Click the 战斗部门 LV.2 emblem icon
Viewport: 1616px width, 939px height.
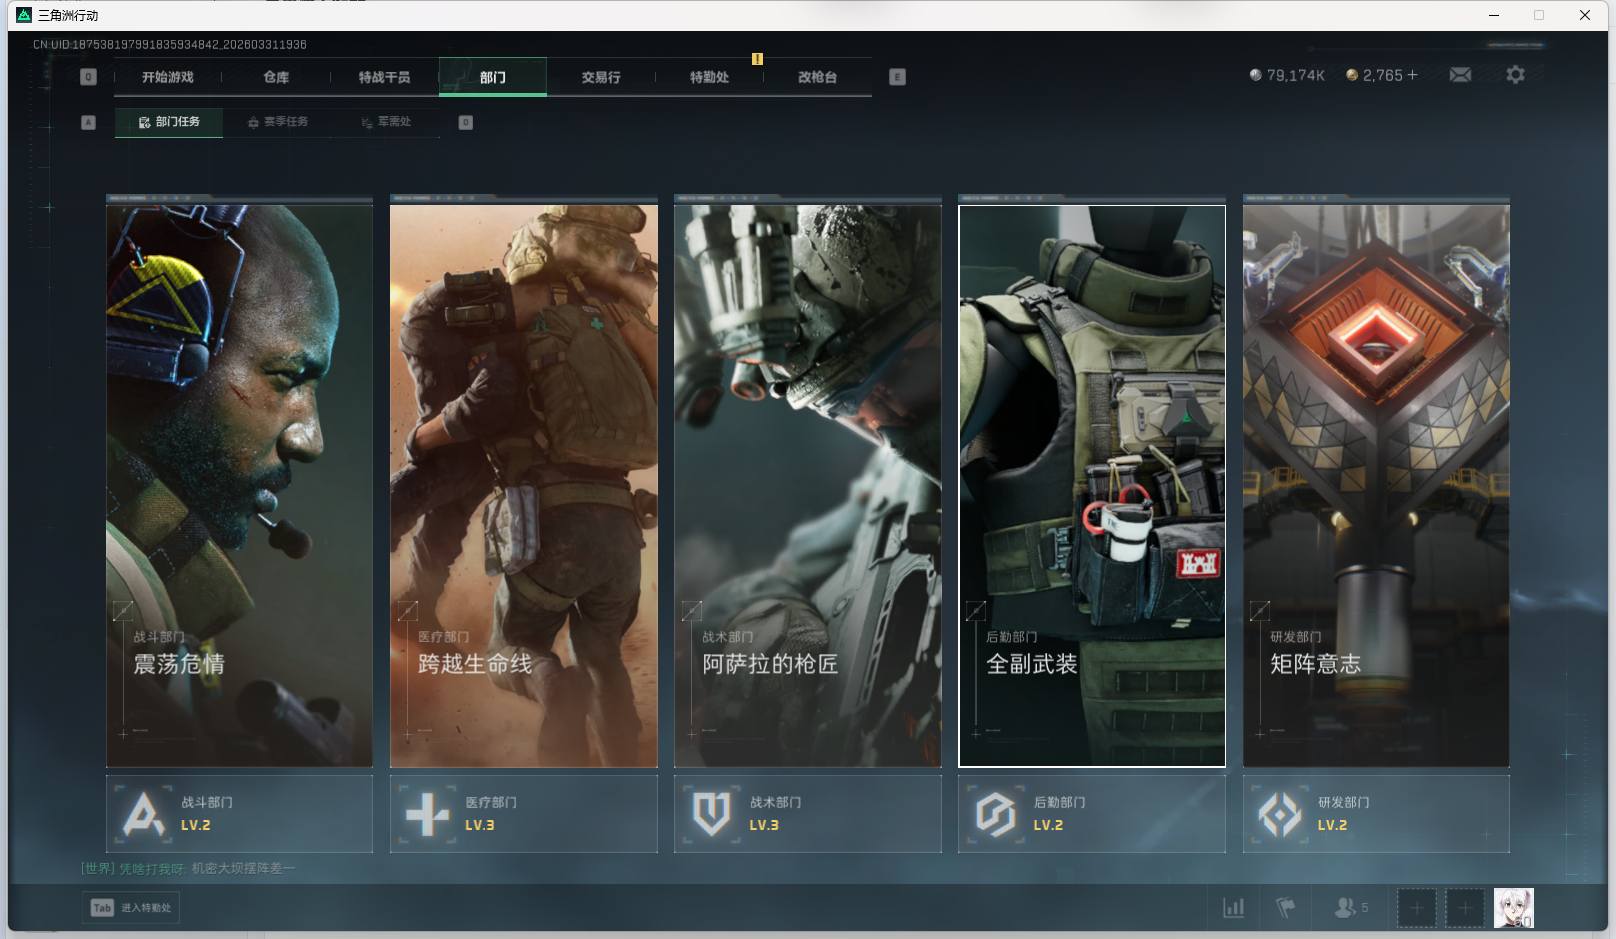point(143,814)
